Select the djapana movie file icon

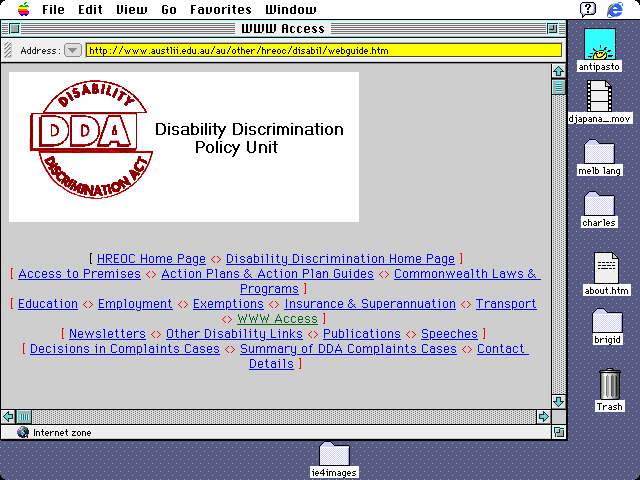coord(599,97)
